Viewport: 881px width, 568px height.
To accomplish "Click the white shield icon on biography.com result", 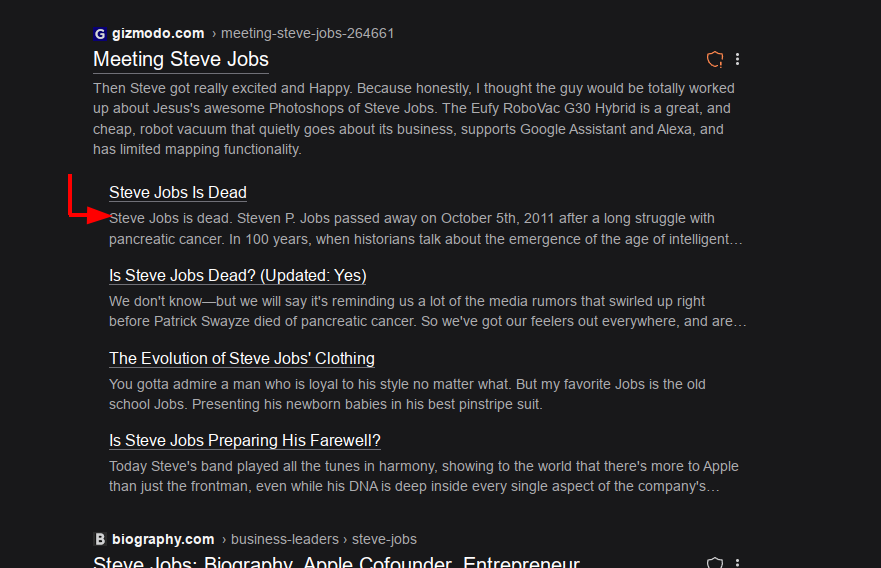I will coord(714,563).
